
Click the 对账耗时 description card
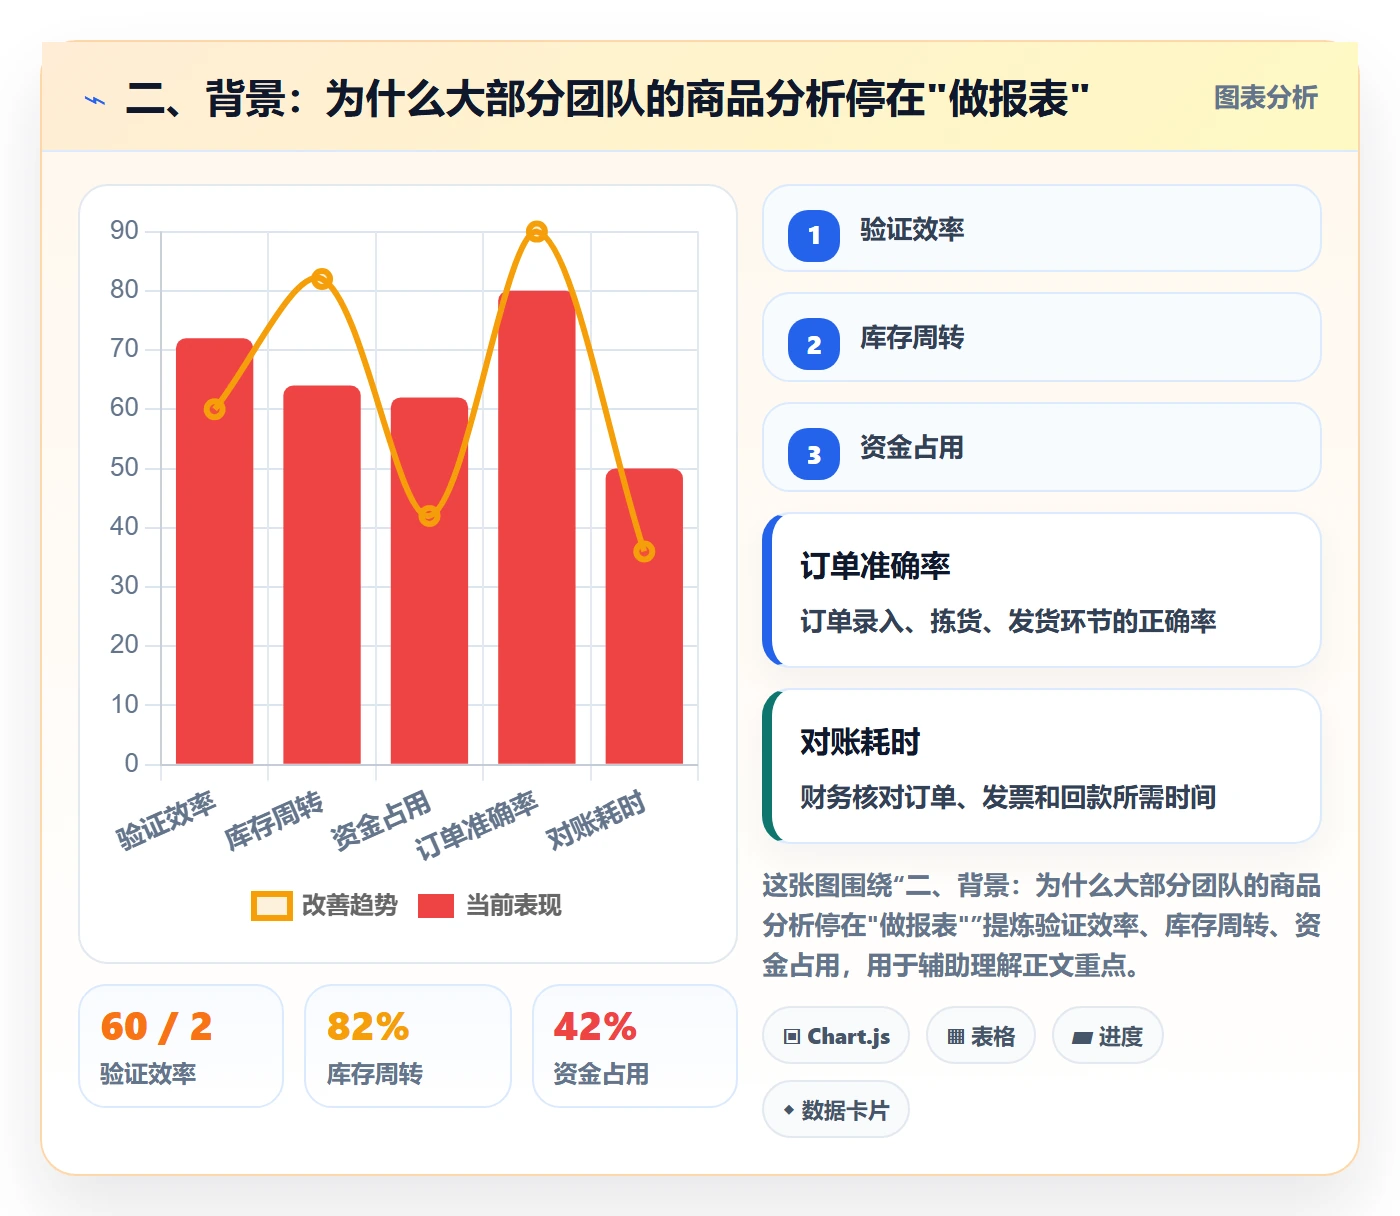1042,766
